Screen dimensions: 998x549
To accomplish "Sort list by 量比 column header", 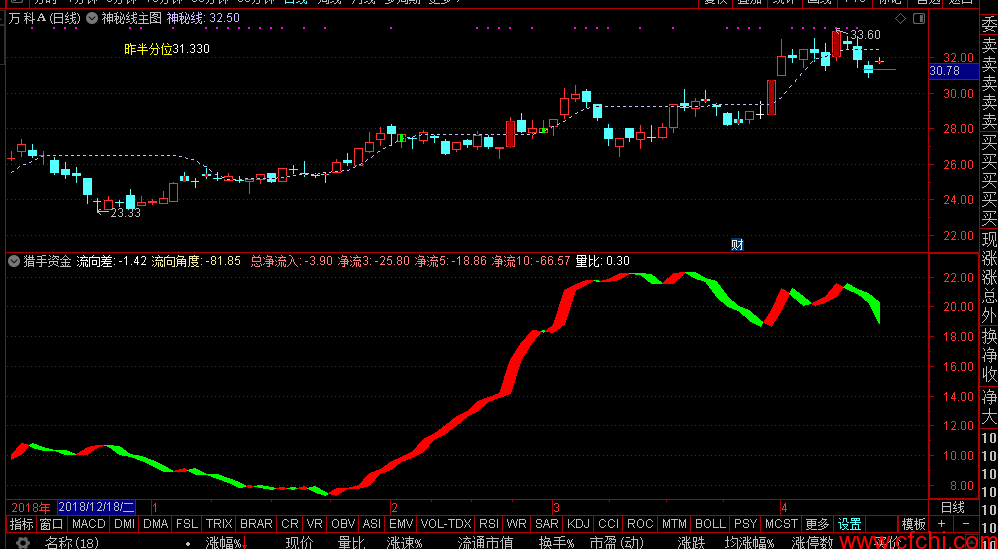I will [351, 543].
